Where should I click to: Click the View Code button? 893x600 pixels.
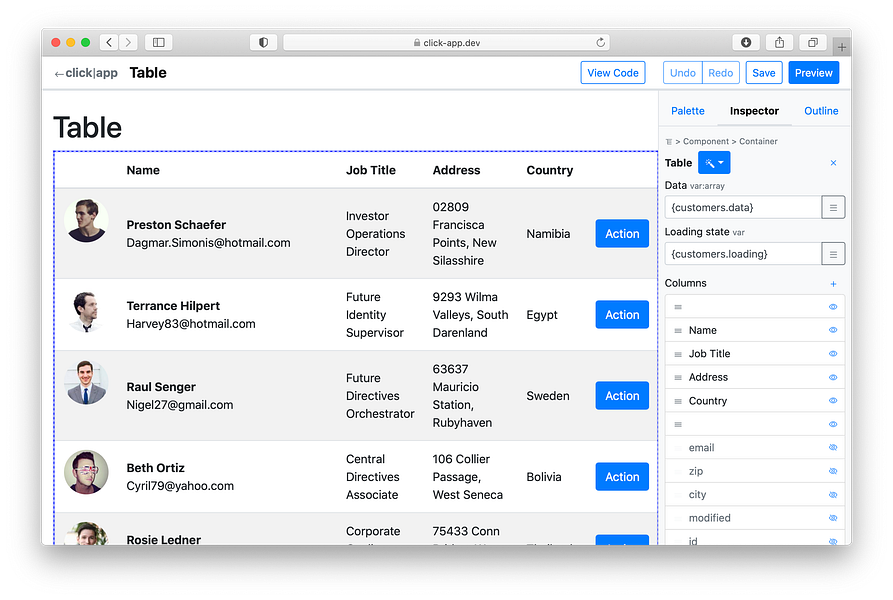(613, 73)
